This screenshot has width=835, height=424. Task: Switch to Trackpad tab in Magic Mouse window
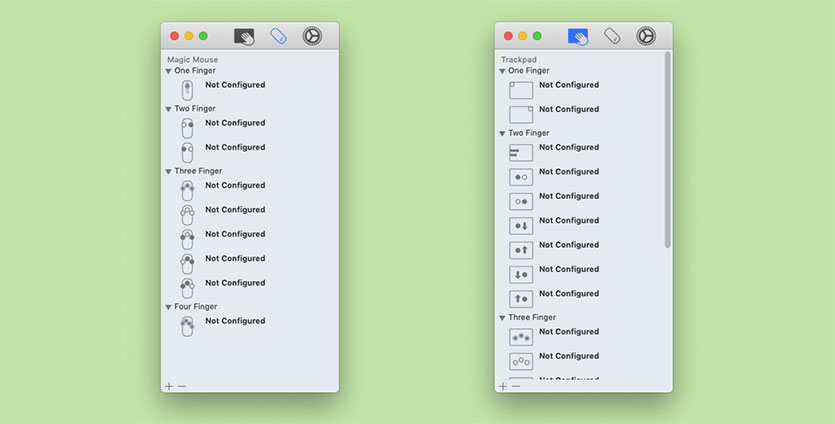(245, 36)
